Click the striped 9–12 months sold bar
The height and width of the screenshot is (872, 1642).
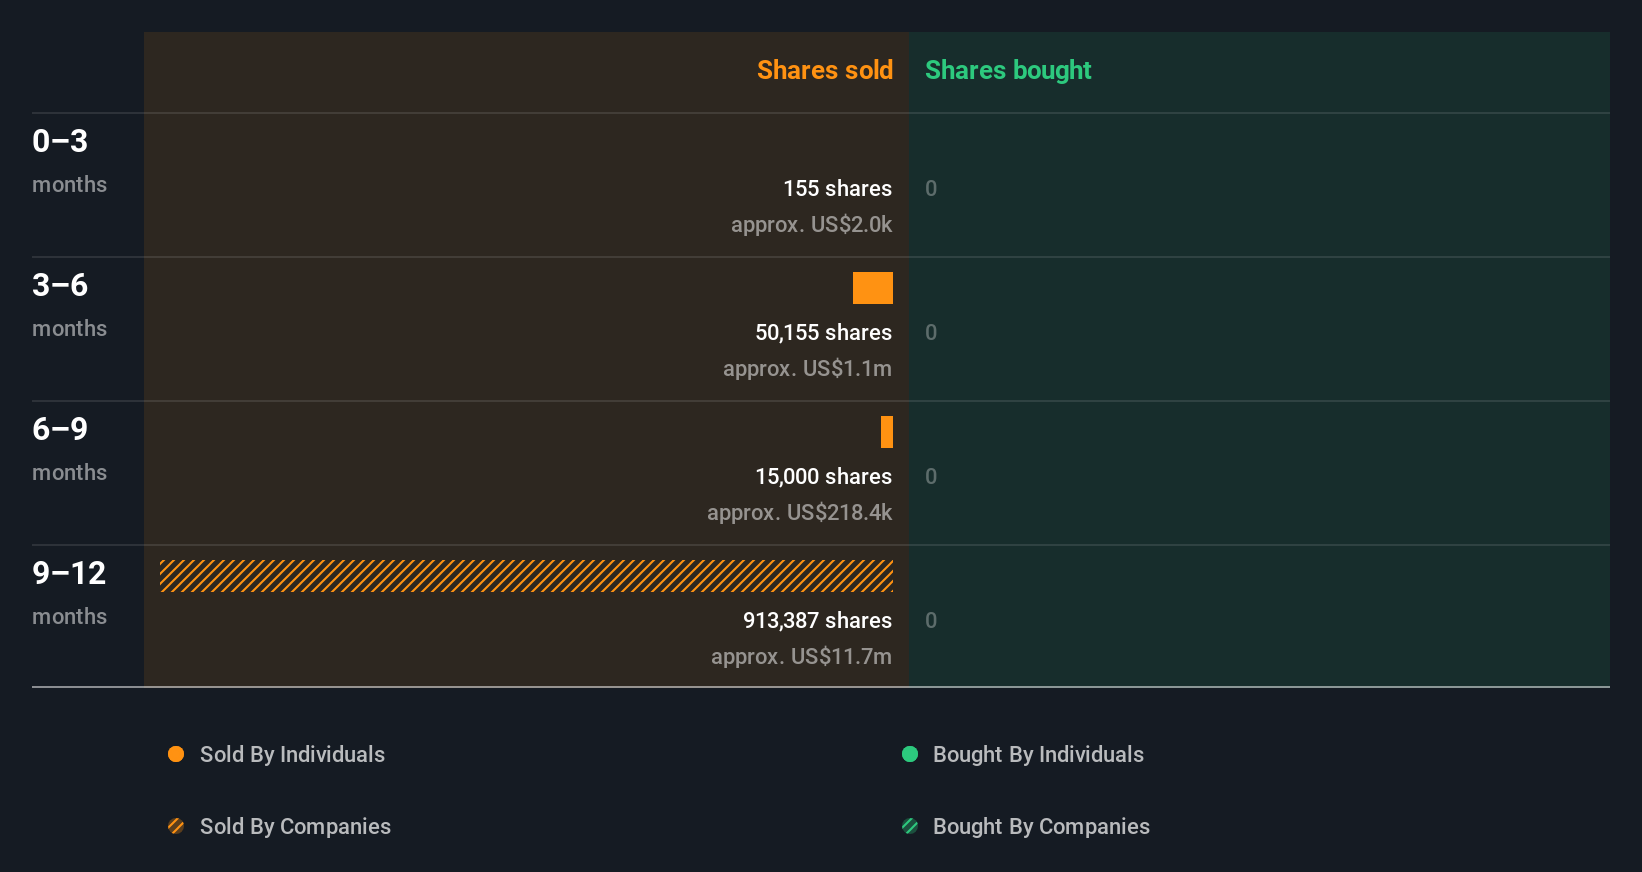point(526,576)
